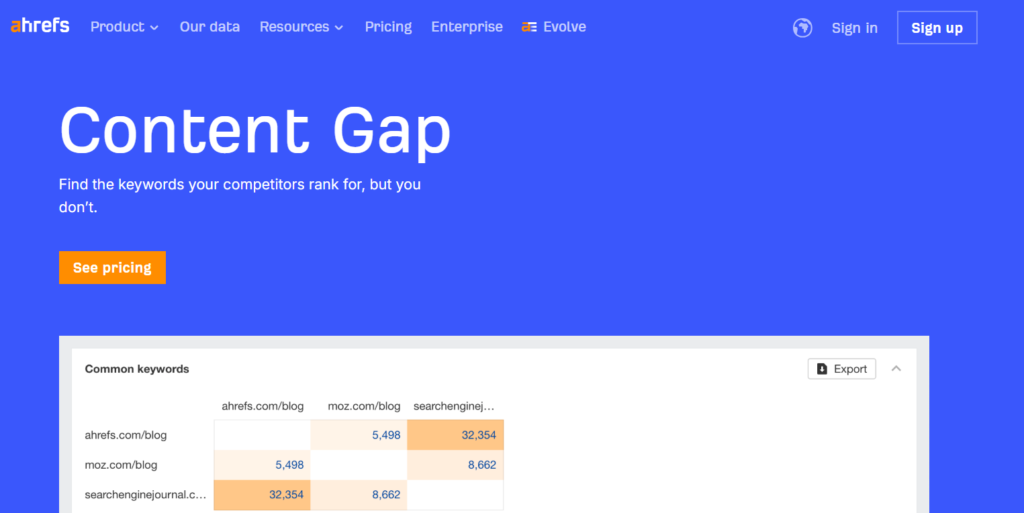The image size is (1024, 513).
Task: Click the searchenginejournal.c… row label
Action: 145,495
